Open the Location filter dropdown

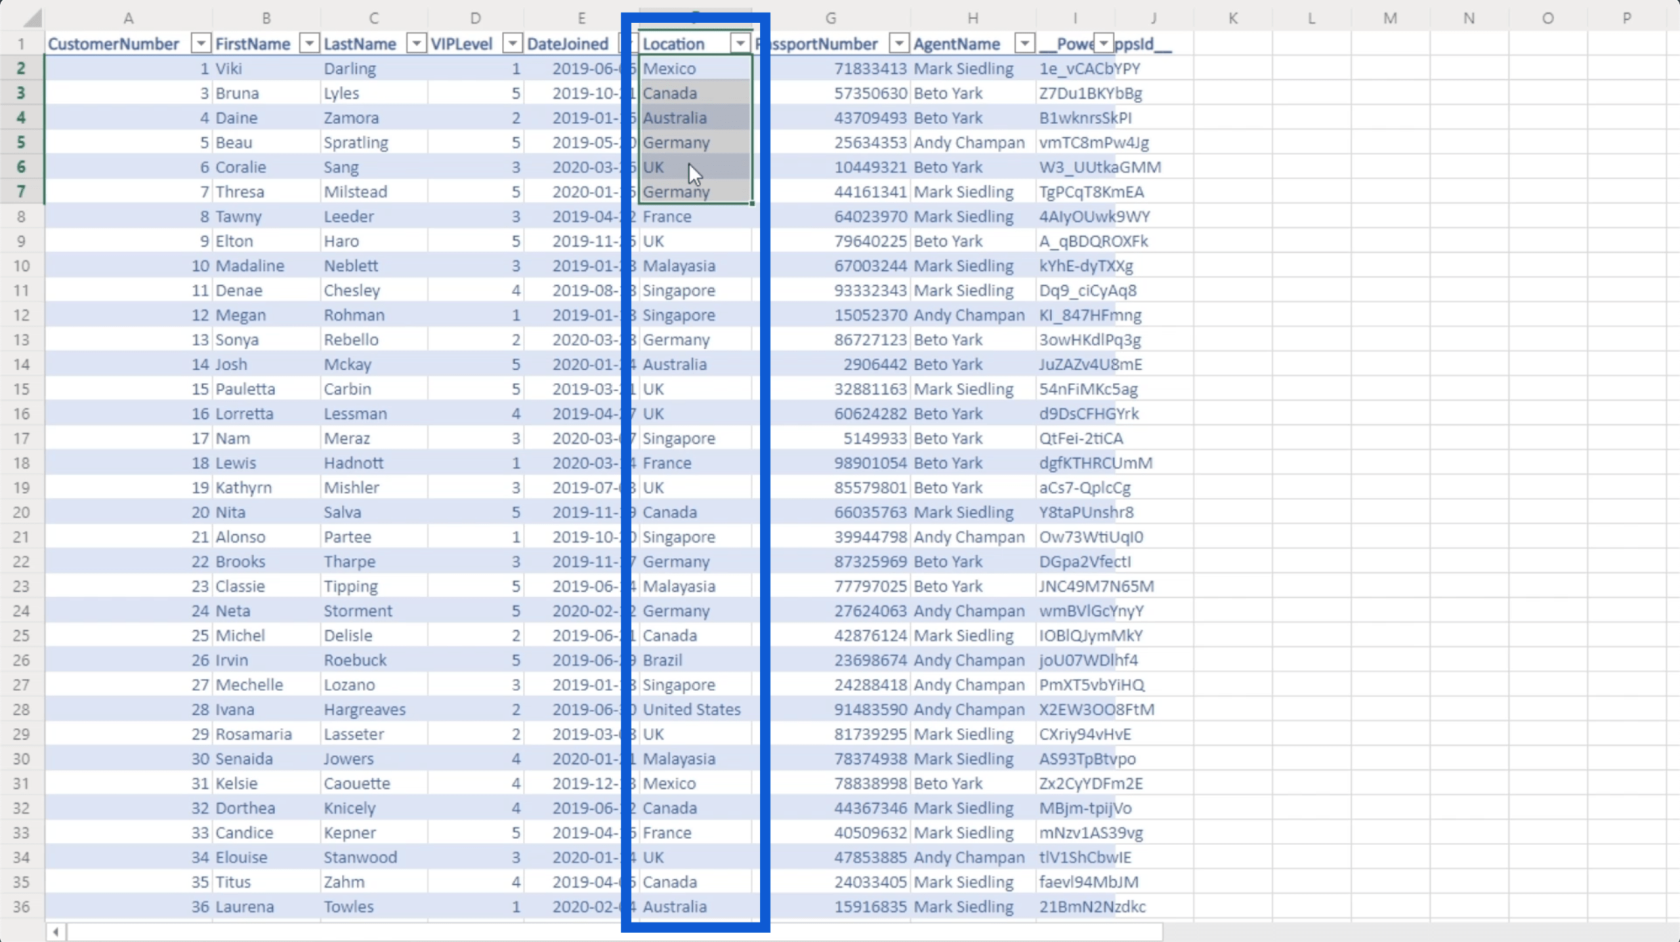(740, 43)
